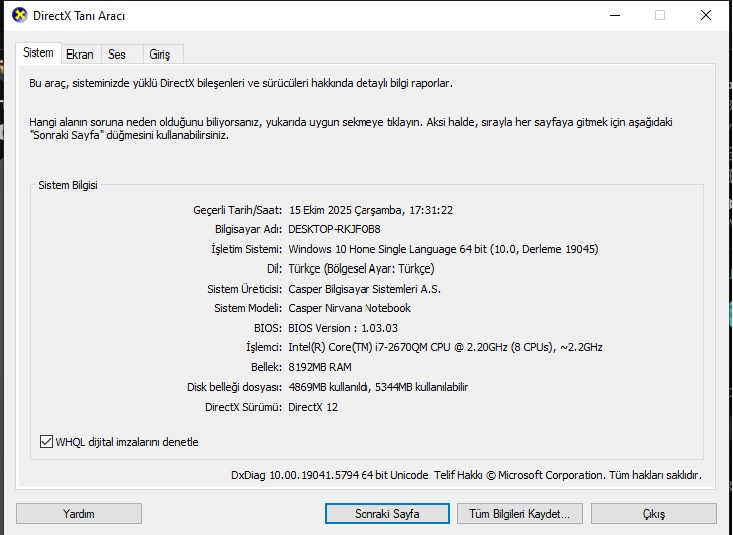Click the window title text DirectX Tanı Aracı
The width and height of the screenshot is (733, 535).
click(79, 16)
